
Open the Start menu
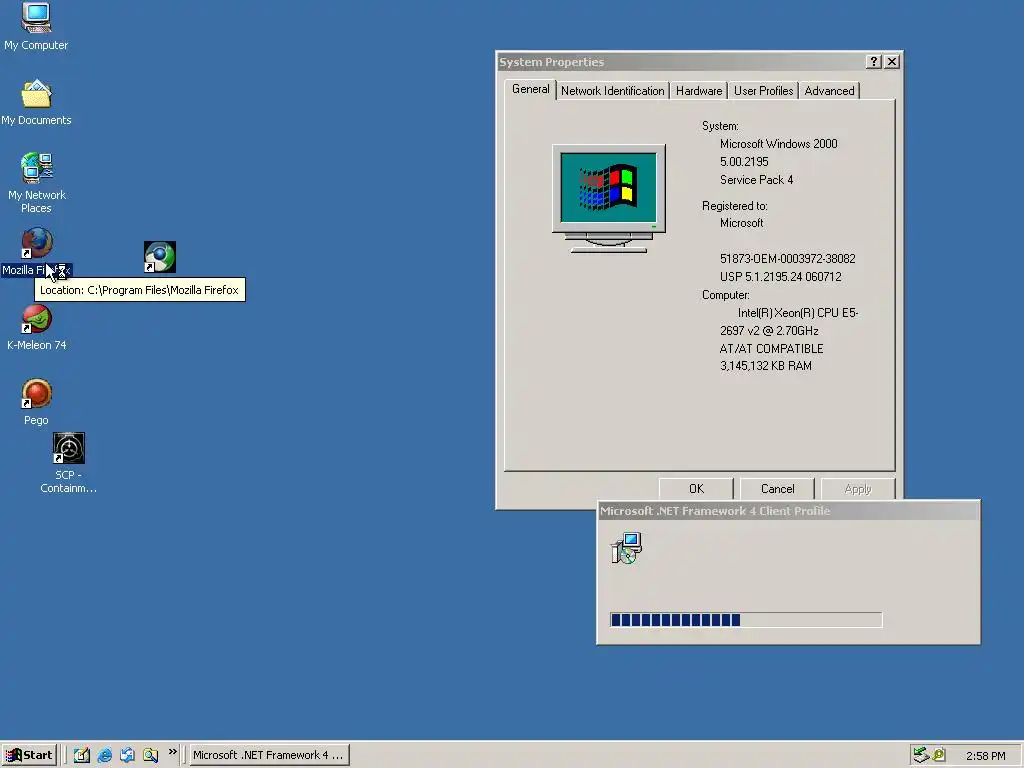click(x=29, y=755)
